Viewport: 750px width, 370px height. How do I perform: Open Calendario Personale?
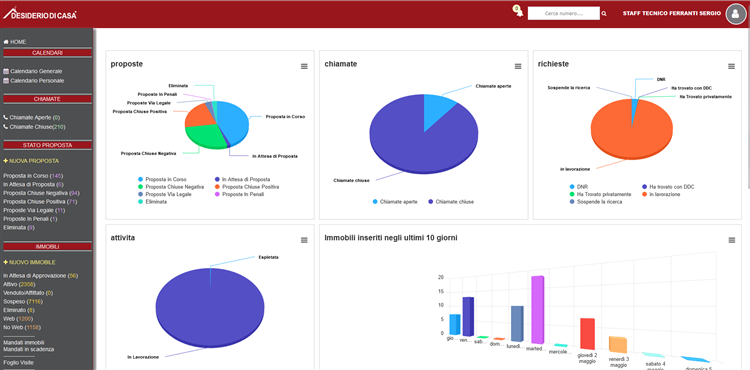(x=34, y=81)
